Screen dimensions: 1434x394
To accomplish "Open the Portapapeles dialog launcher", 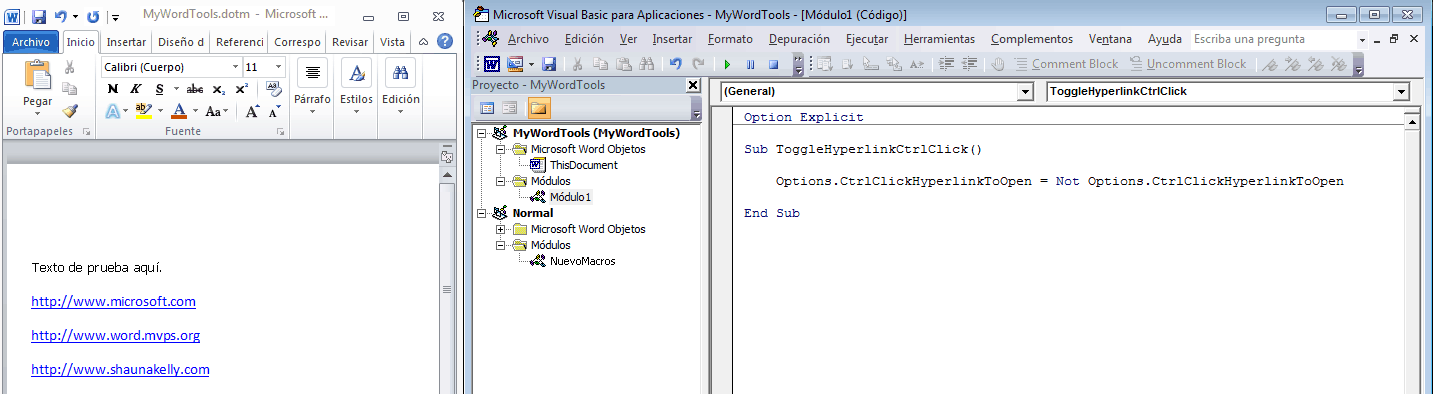I will click(x=86, y=132).
